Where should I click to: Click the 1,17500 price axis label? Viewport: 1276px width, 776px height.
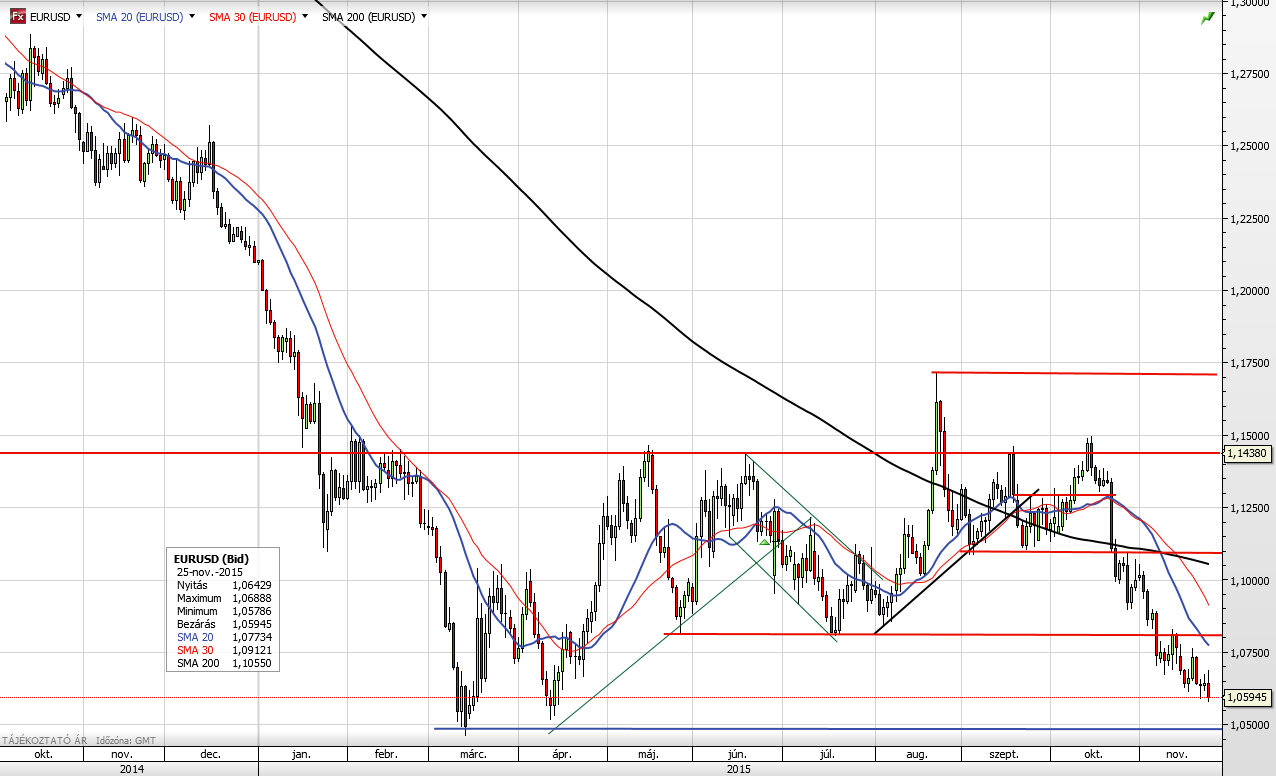tap(1250, 363)
